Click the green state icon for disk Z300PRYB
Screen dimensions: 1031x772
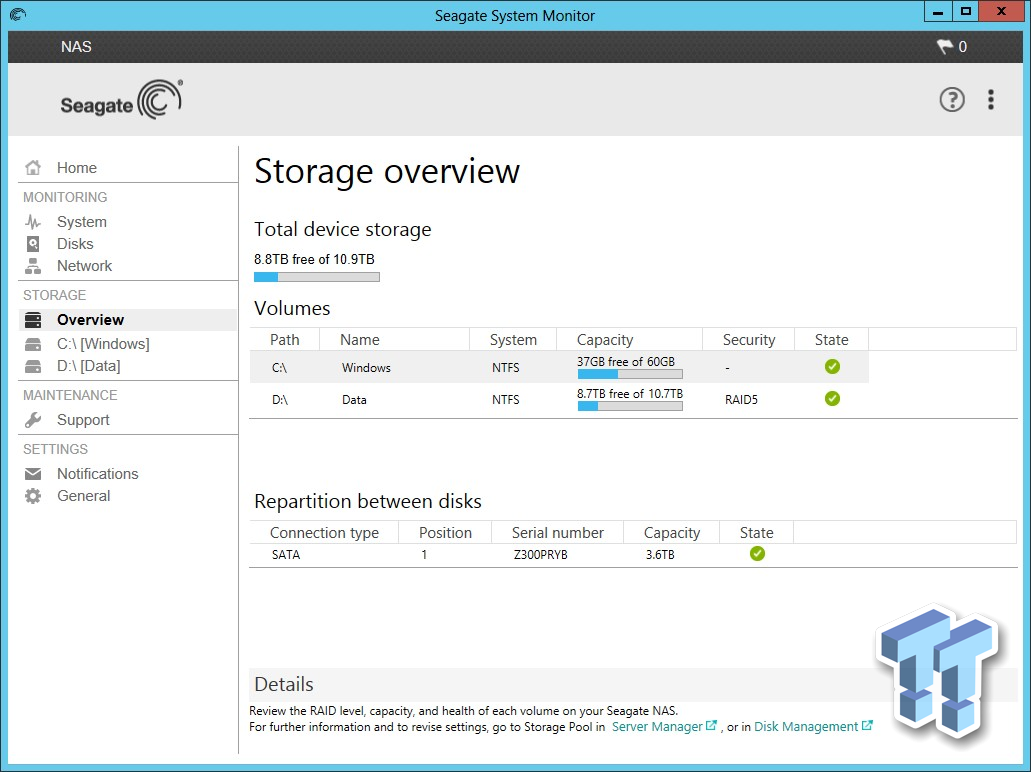(x=757, y=553)
